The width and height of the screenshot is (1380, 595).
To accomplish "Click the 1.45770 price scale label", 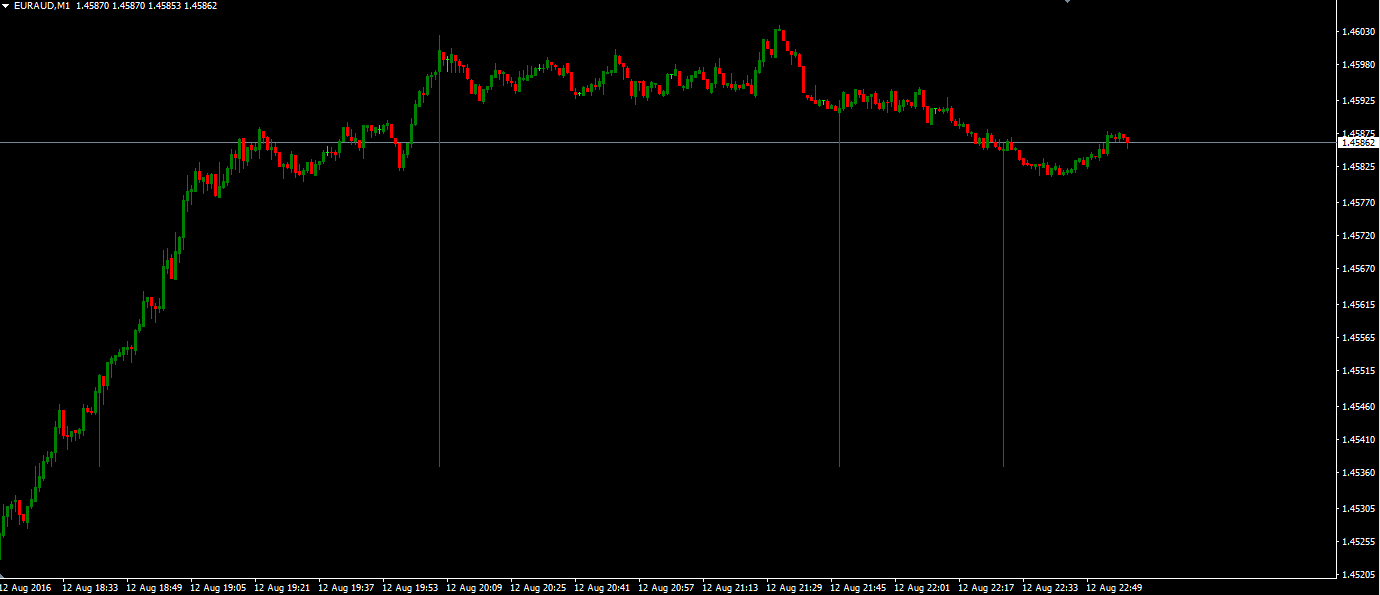I will tap(1357, 203).
